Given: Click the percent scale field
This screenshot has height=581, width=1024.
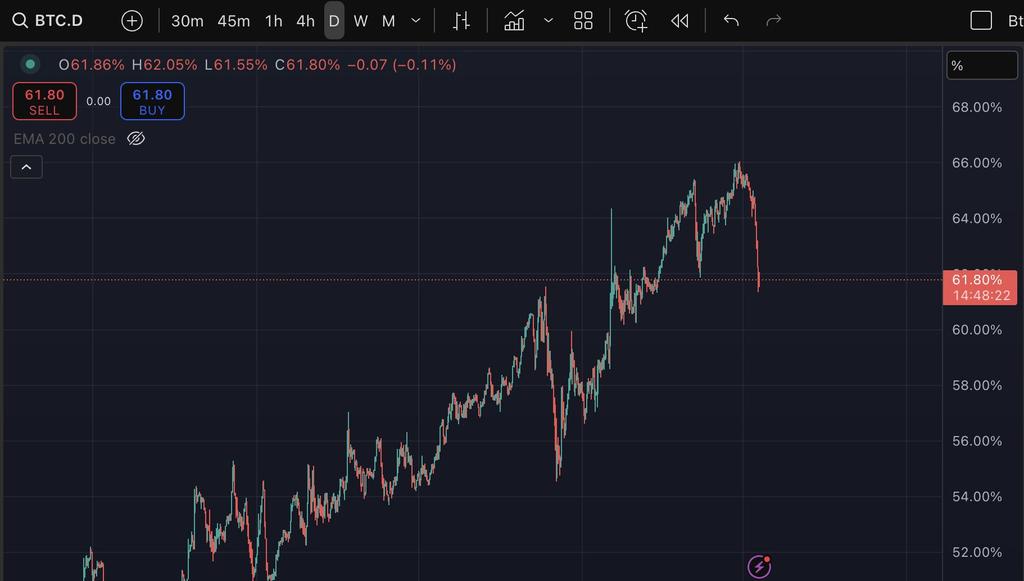Looking at the screenshot, I should coord(982,65).
